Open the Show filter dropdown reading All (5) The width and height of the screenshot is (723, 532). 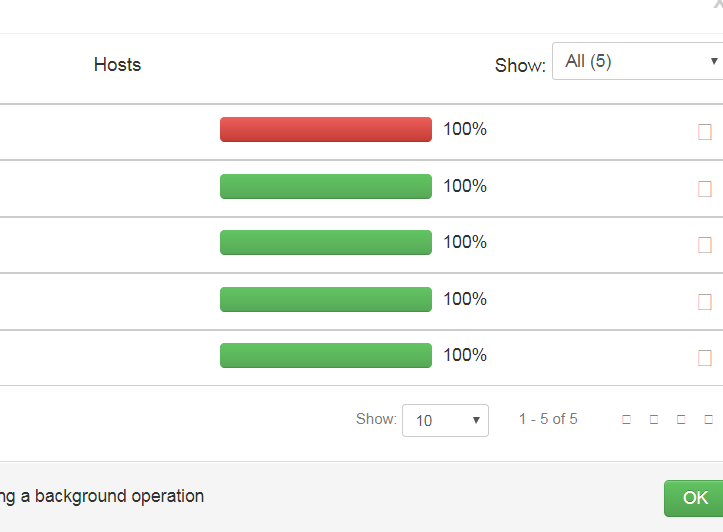coord(637,61)
